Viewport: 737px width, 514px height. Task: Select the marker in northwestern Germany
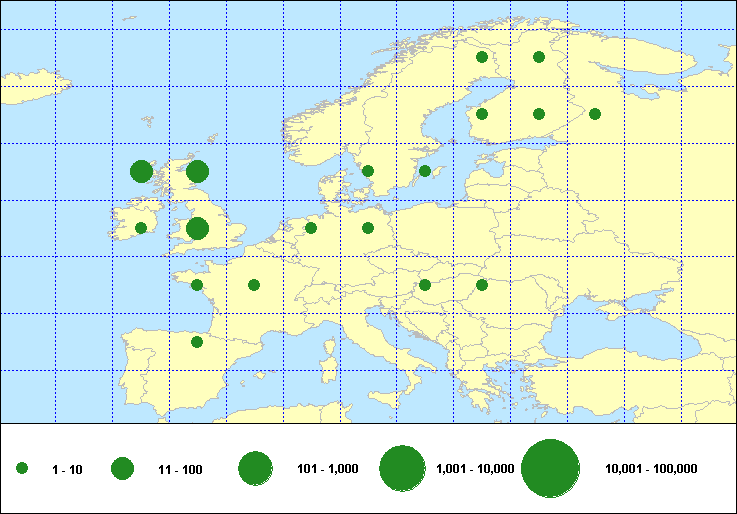click(x=311, y=228)
